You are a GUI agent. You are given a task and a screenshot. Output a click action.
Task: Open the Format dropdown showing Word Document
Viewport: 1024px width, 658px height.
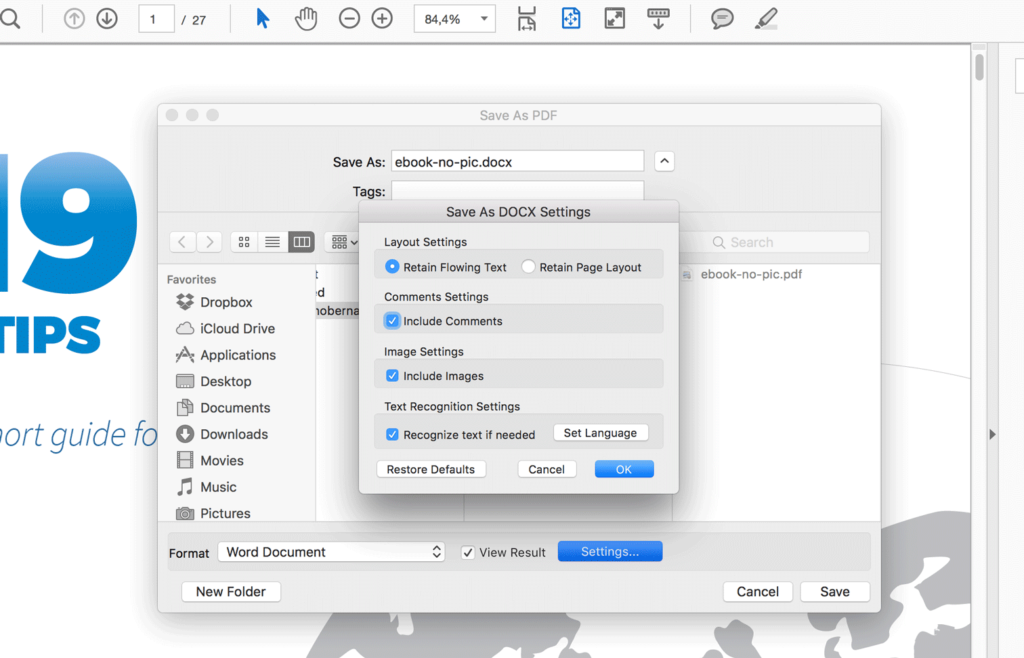[x=331, y=551]
